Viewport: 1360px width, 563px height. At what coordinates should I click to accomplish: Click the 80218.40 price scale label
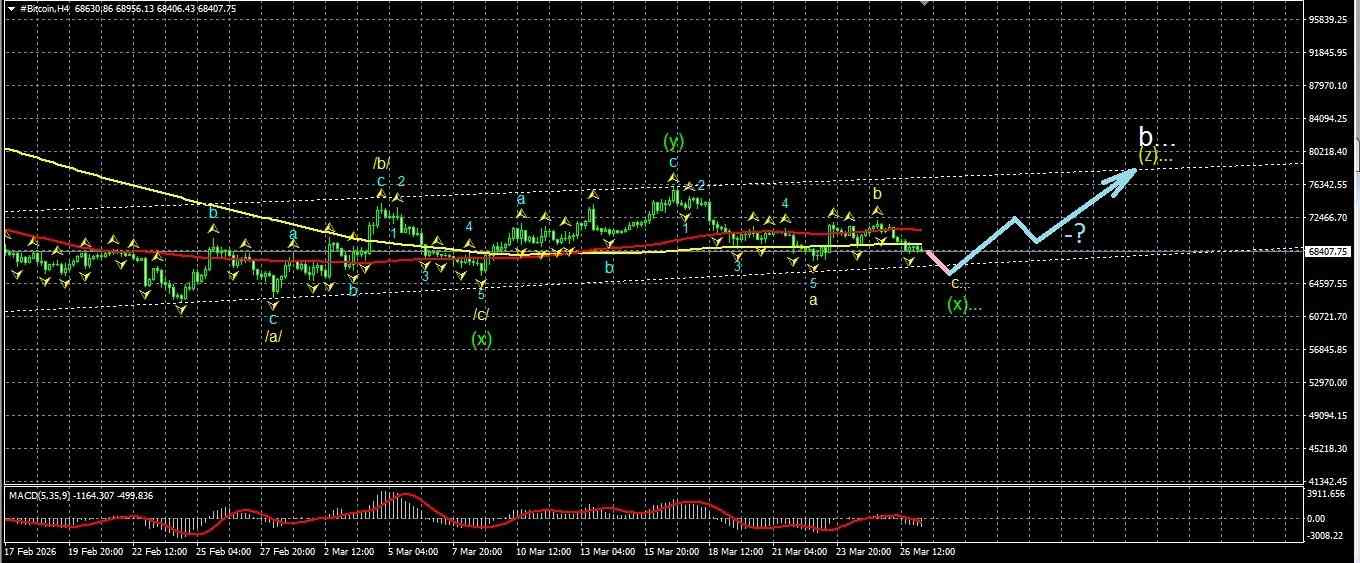coord(1328,152)
